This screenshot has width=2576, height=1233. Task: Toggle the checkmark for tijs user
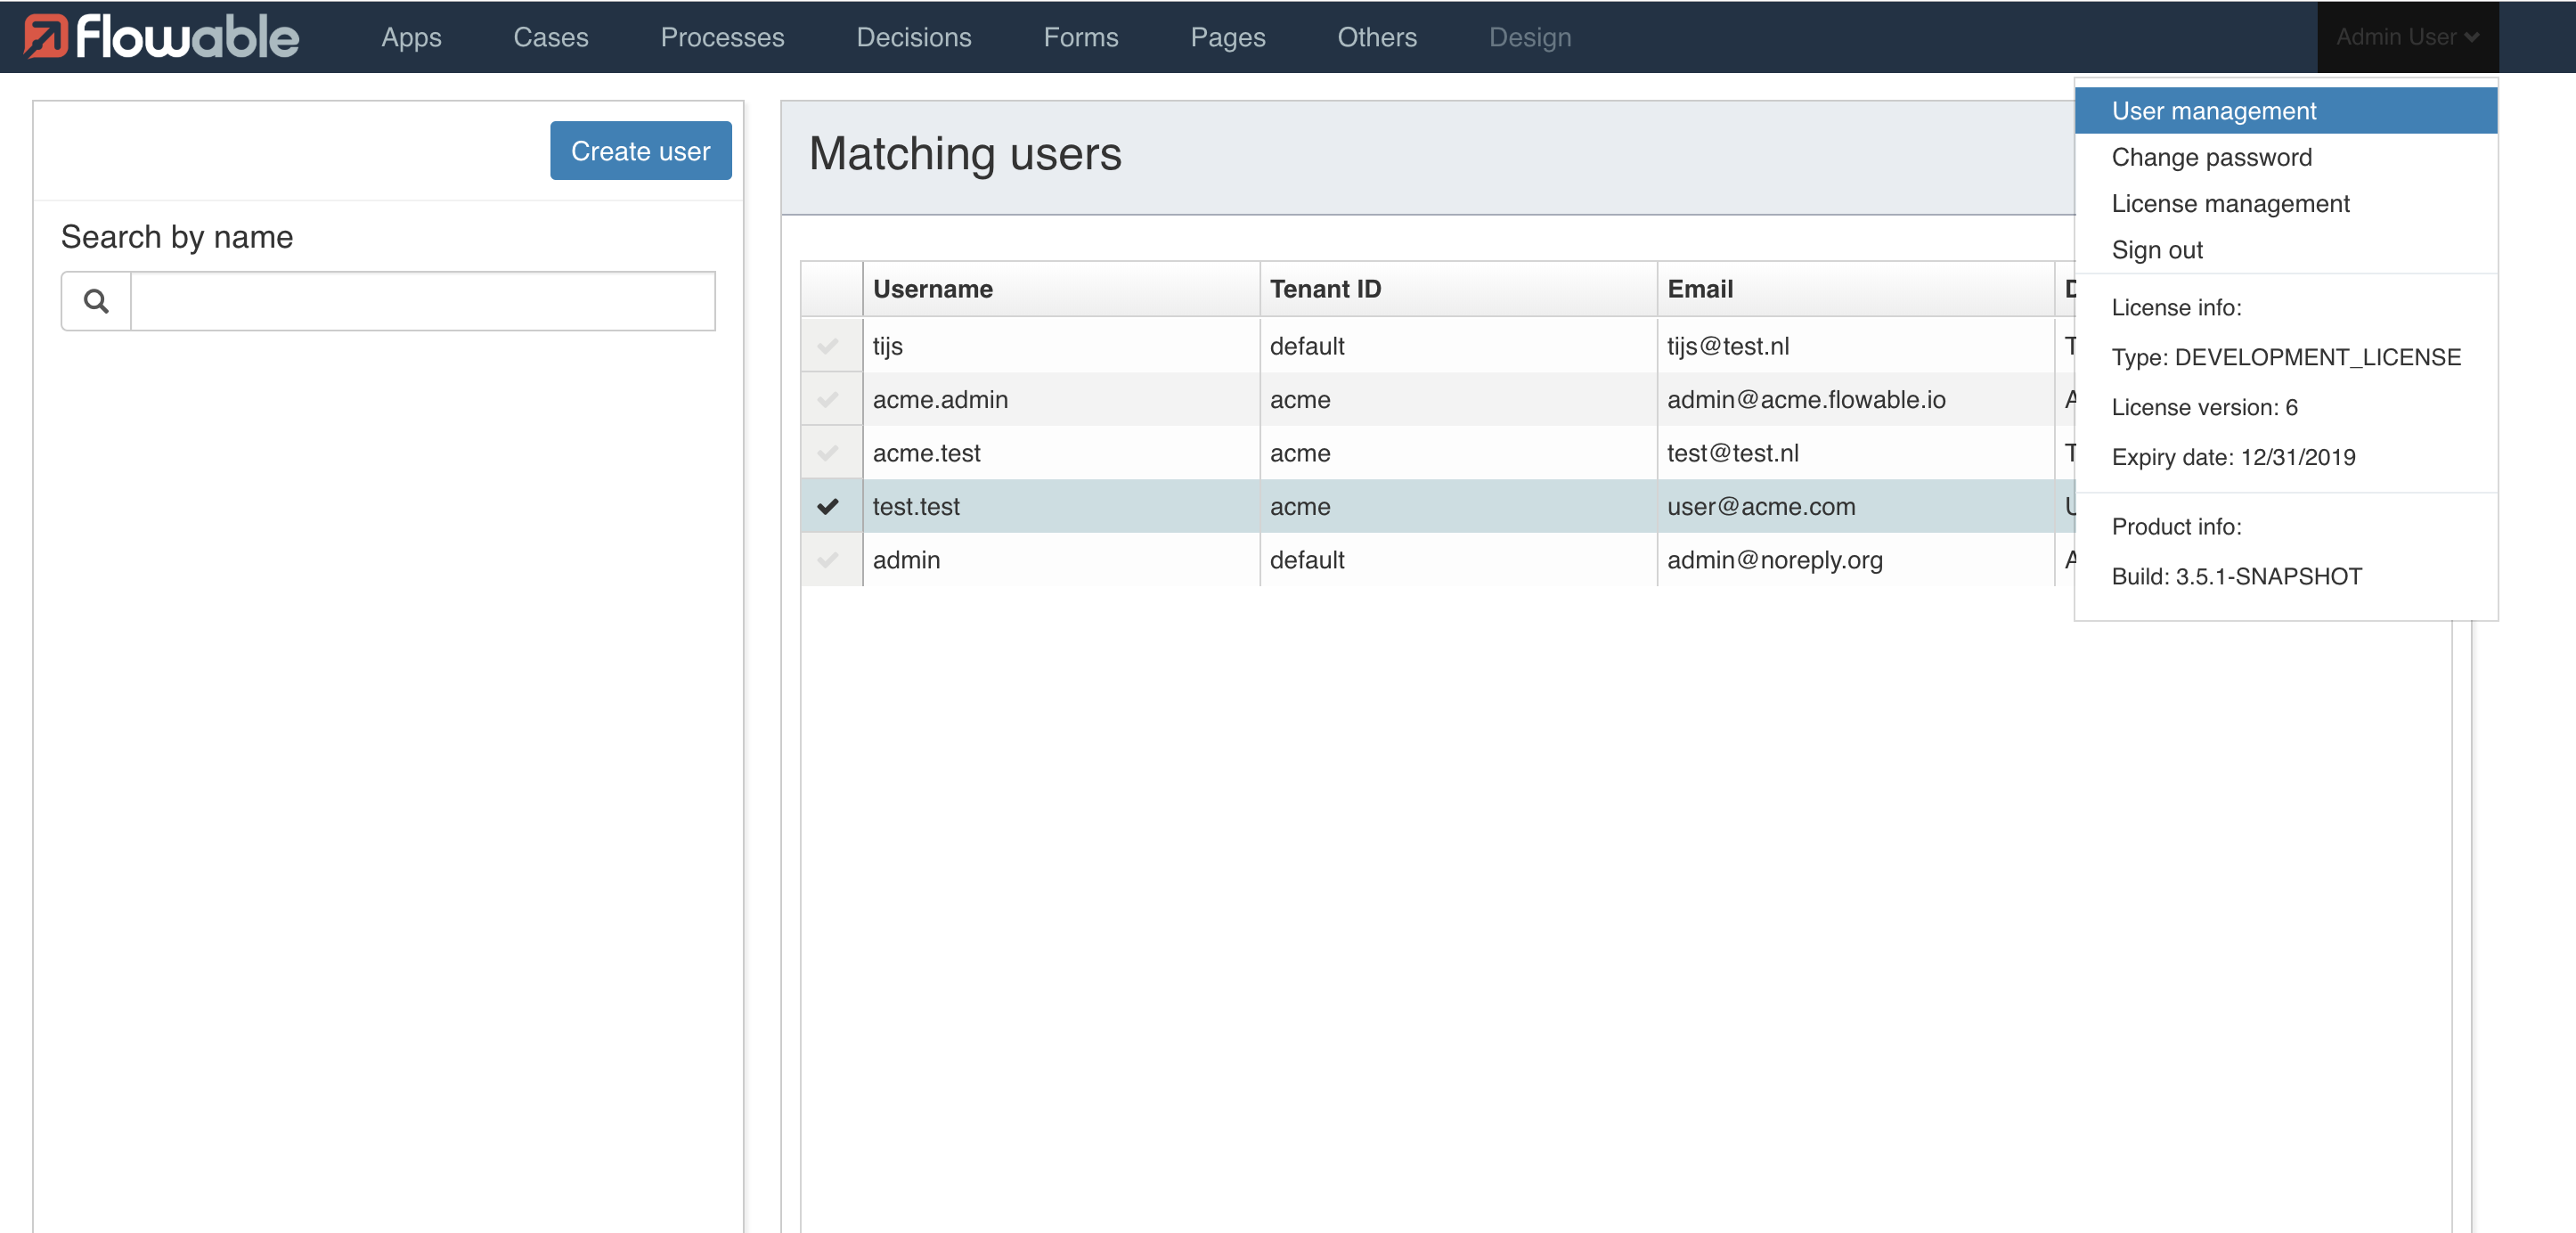[829, 346]
